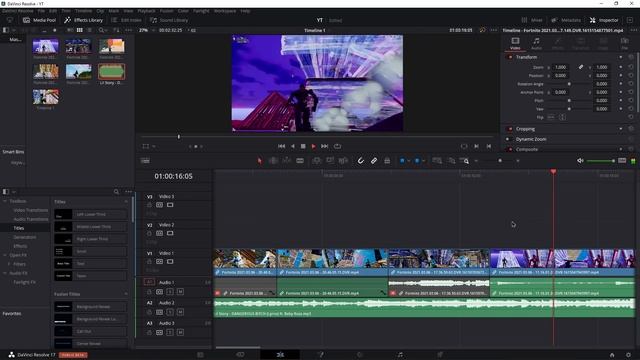640x360 pixels.
Task: Open the Fusion menu
Action: coord(166,11)
